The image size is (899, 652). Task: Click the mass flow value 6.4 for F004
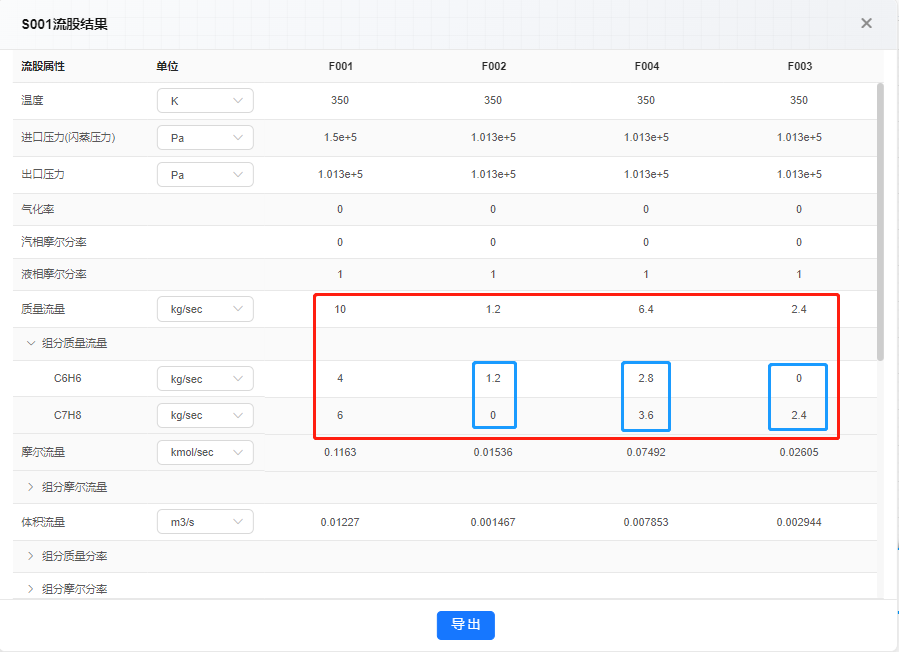click(646, 309)
